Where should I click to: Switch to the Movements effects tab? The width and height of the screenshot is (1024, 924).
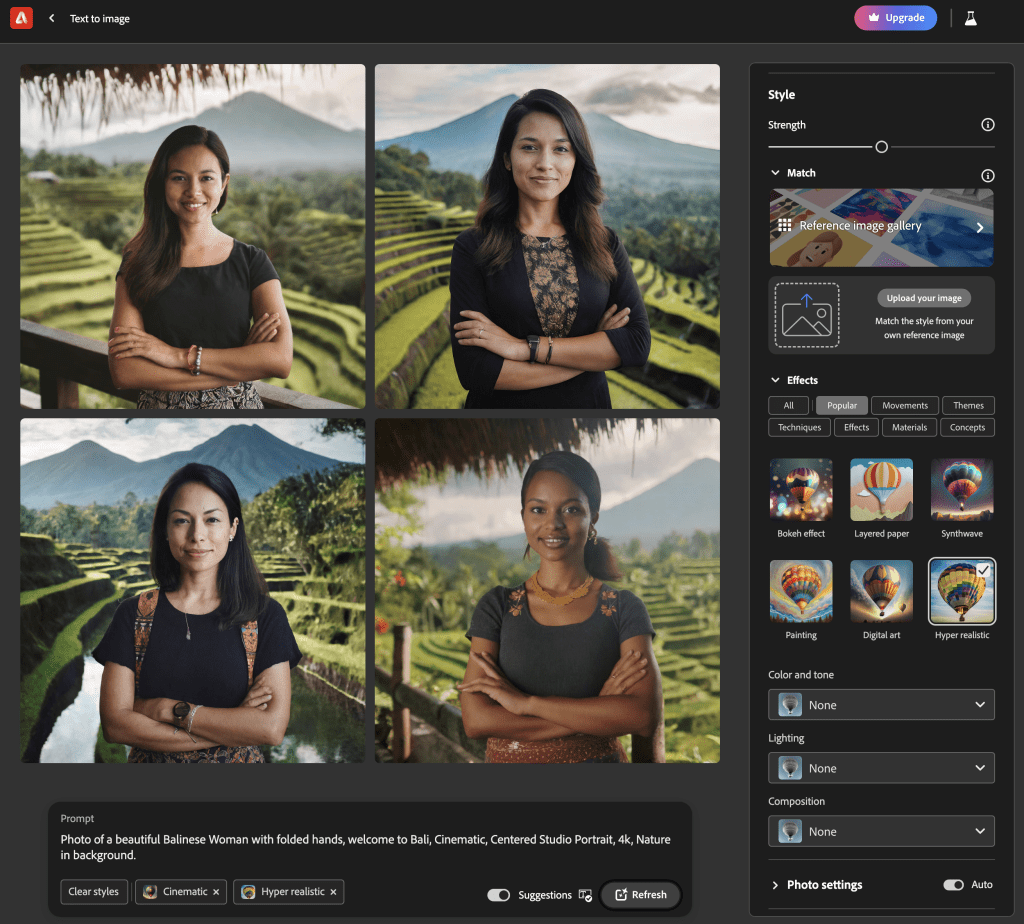[x=904, y=406]
